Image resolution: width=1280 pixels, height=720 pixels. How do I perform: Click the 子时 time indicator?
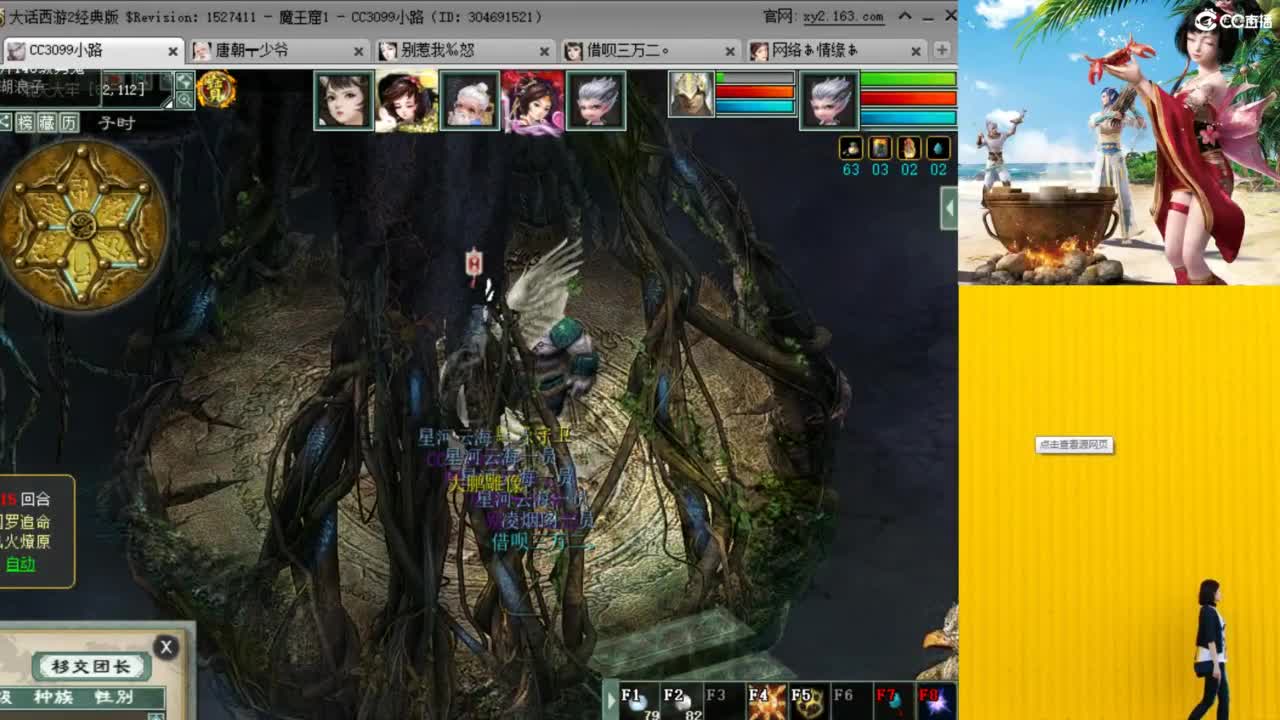[116, 122]
